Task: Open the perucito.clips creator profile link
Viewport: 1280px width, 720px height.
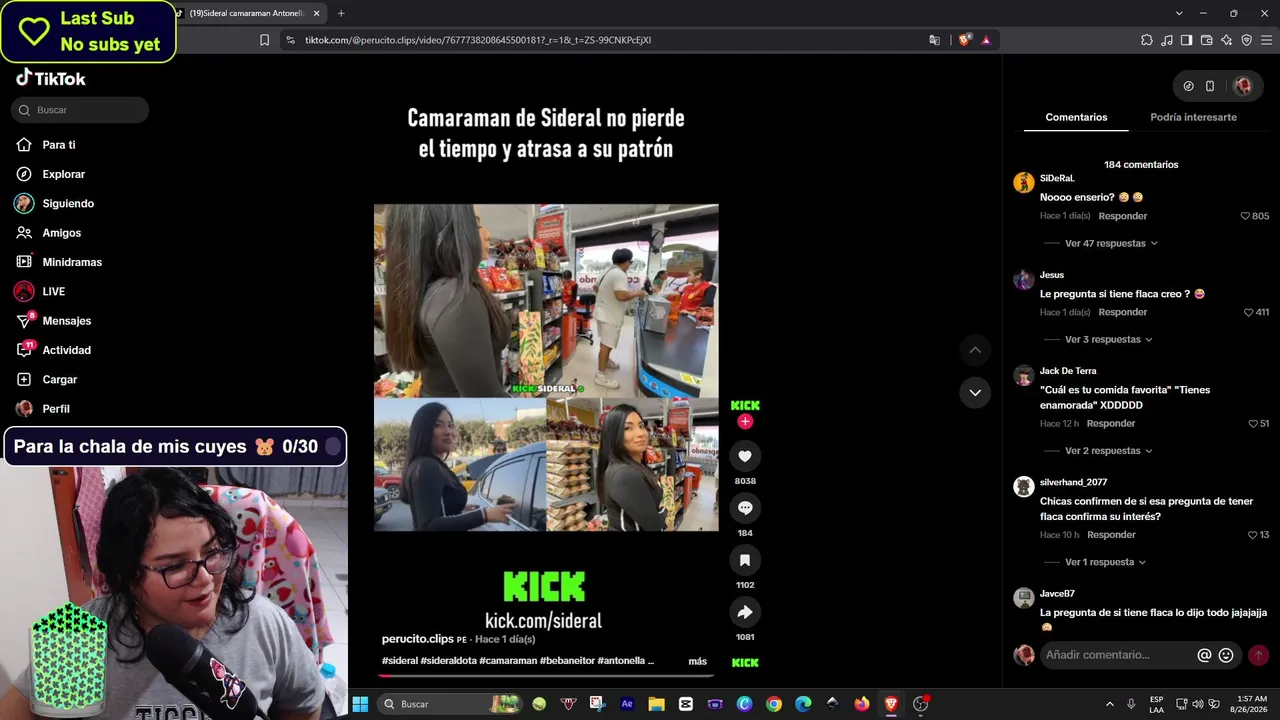Action: tap(417, 639)
